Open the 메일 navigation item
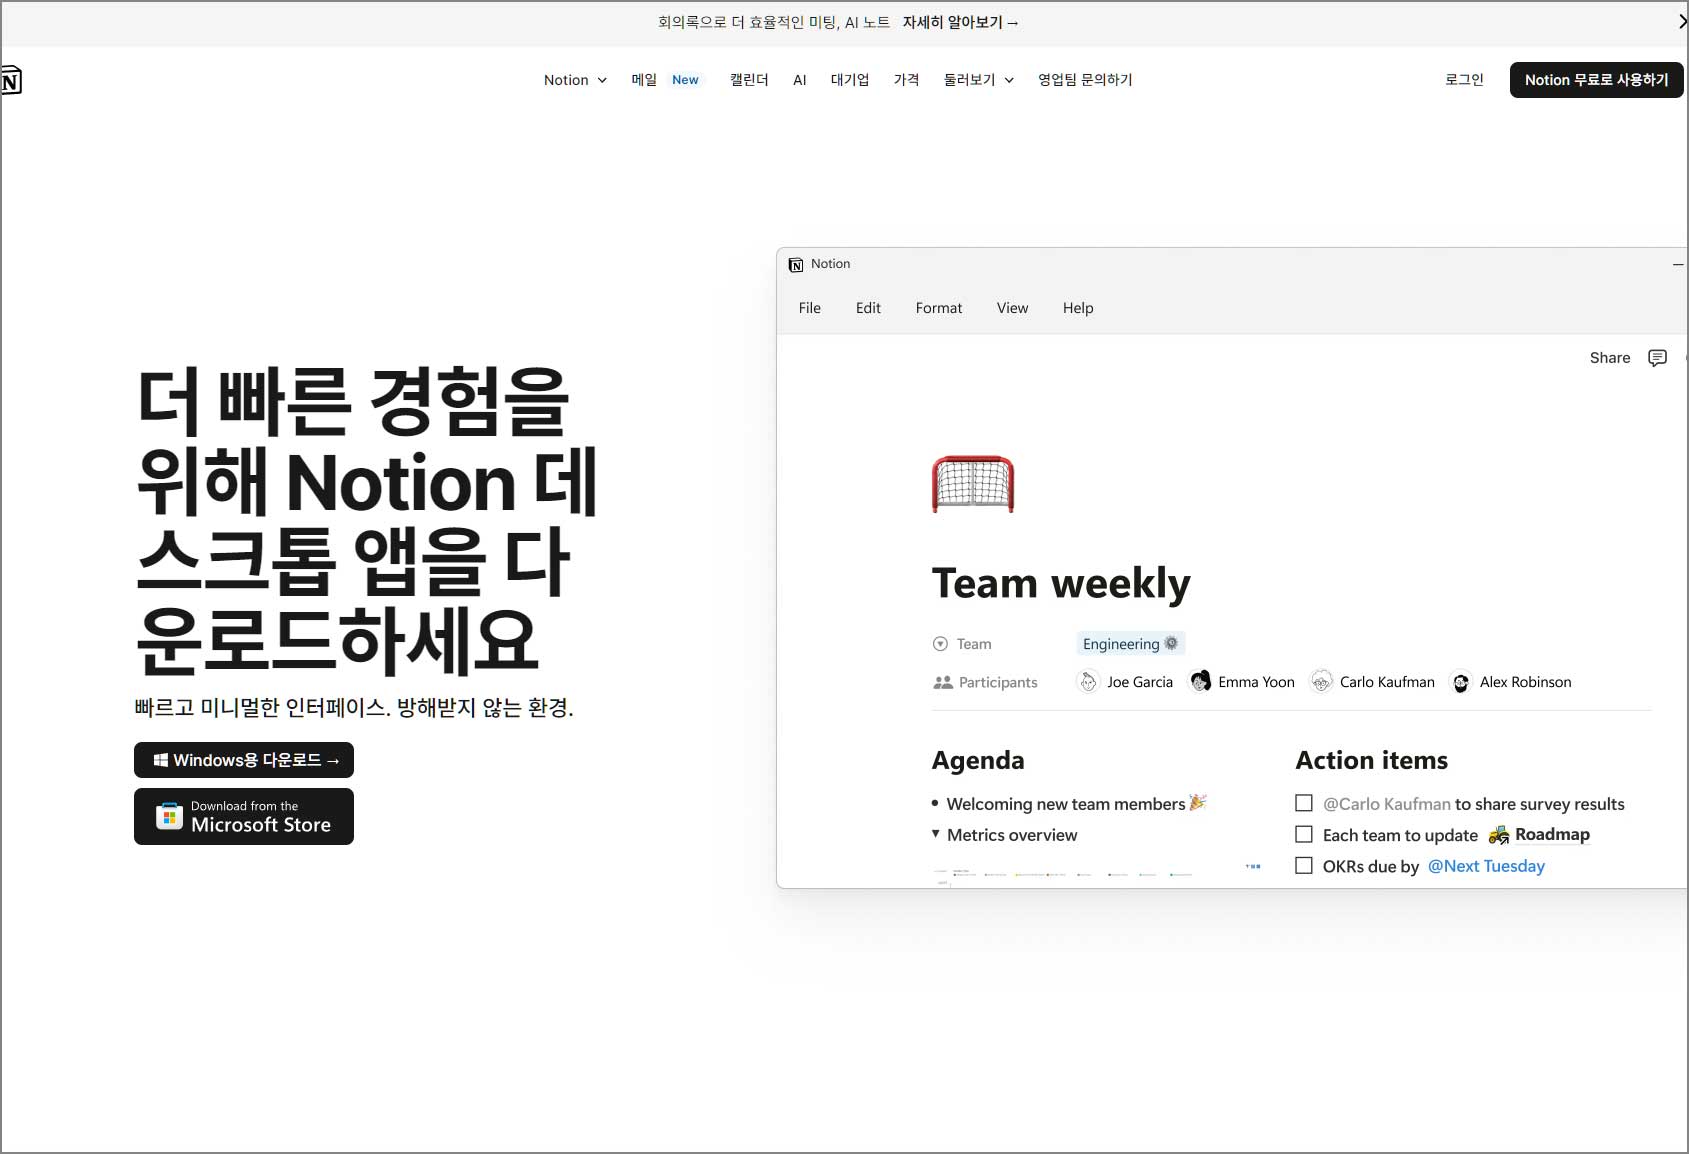The image size is (1689, 1154). tap(644, 80)
